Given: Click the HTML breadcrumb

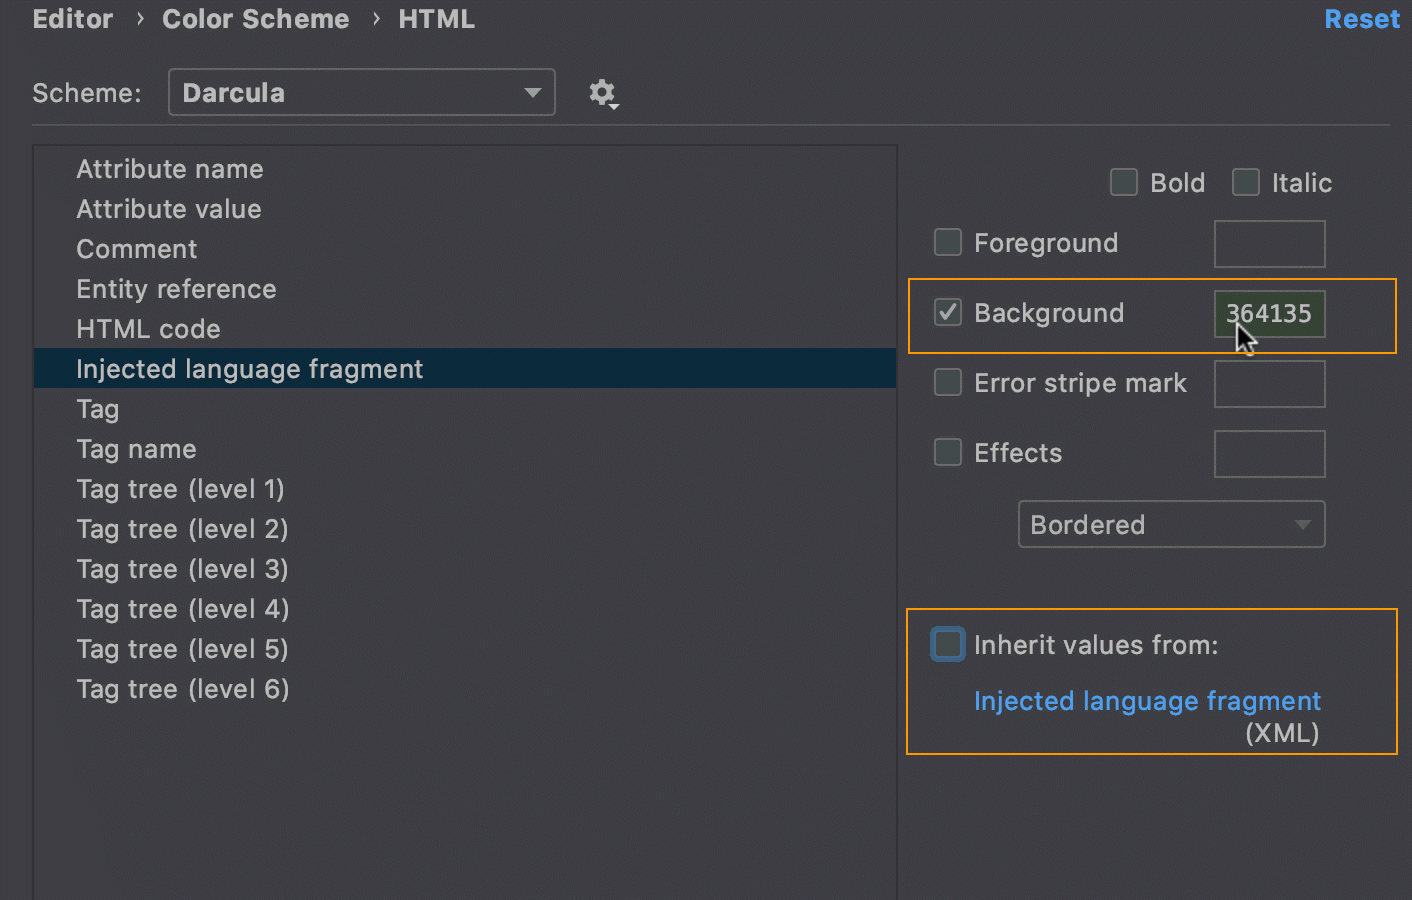Looking at the screenshot, I should click(x=436, y=18).
